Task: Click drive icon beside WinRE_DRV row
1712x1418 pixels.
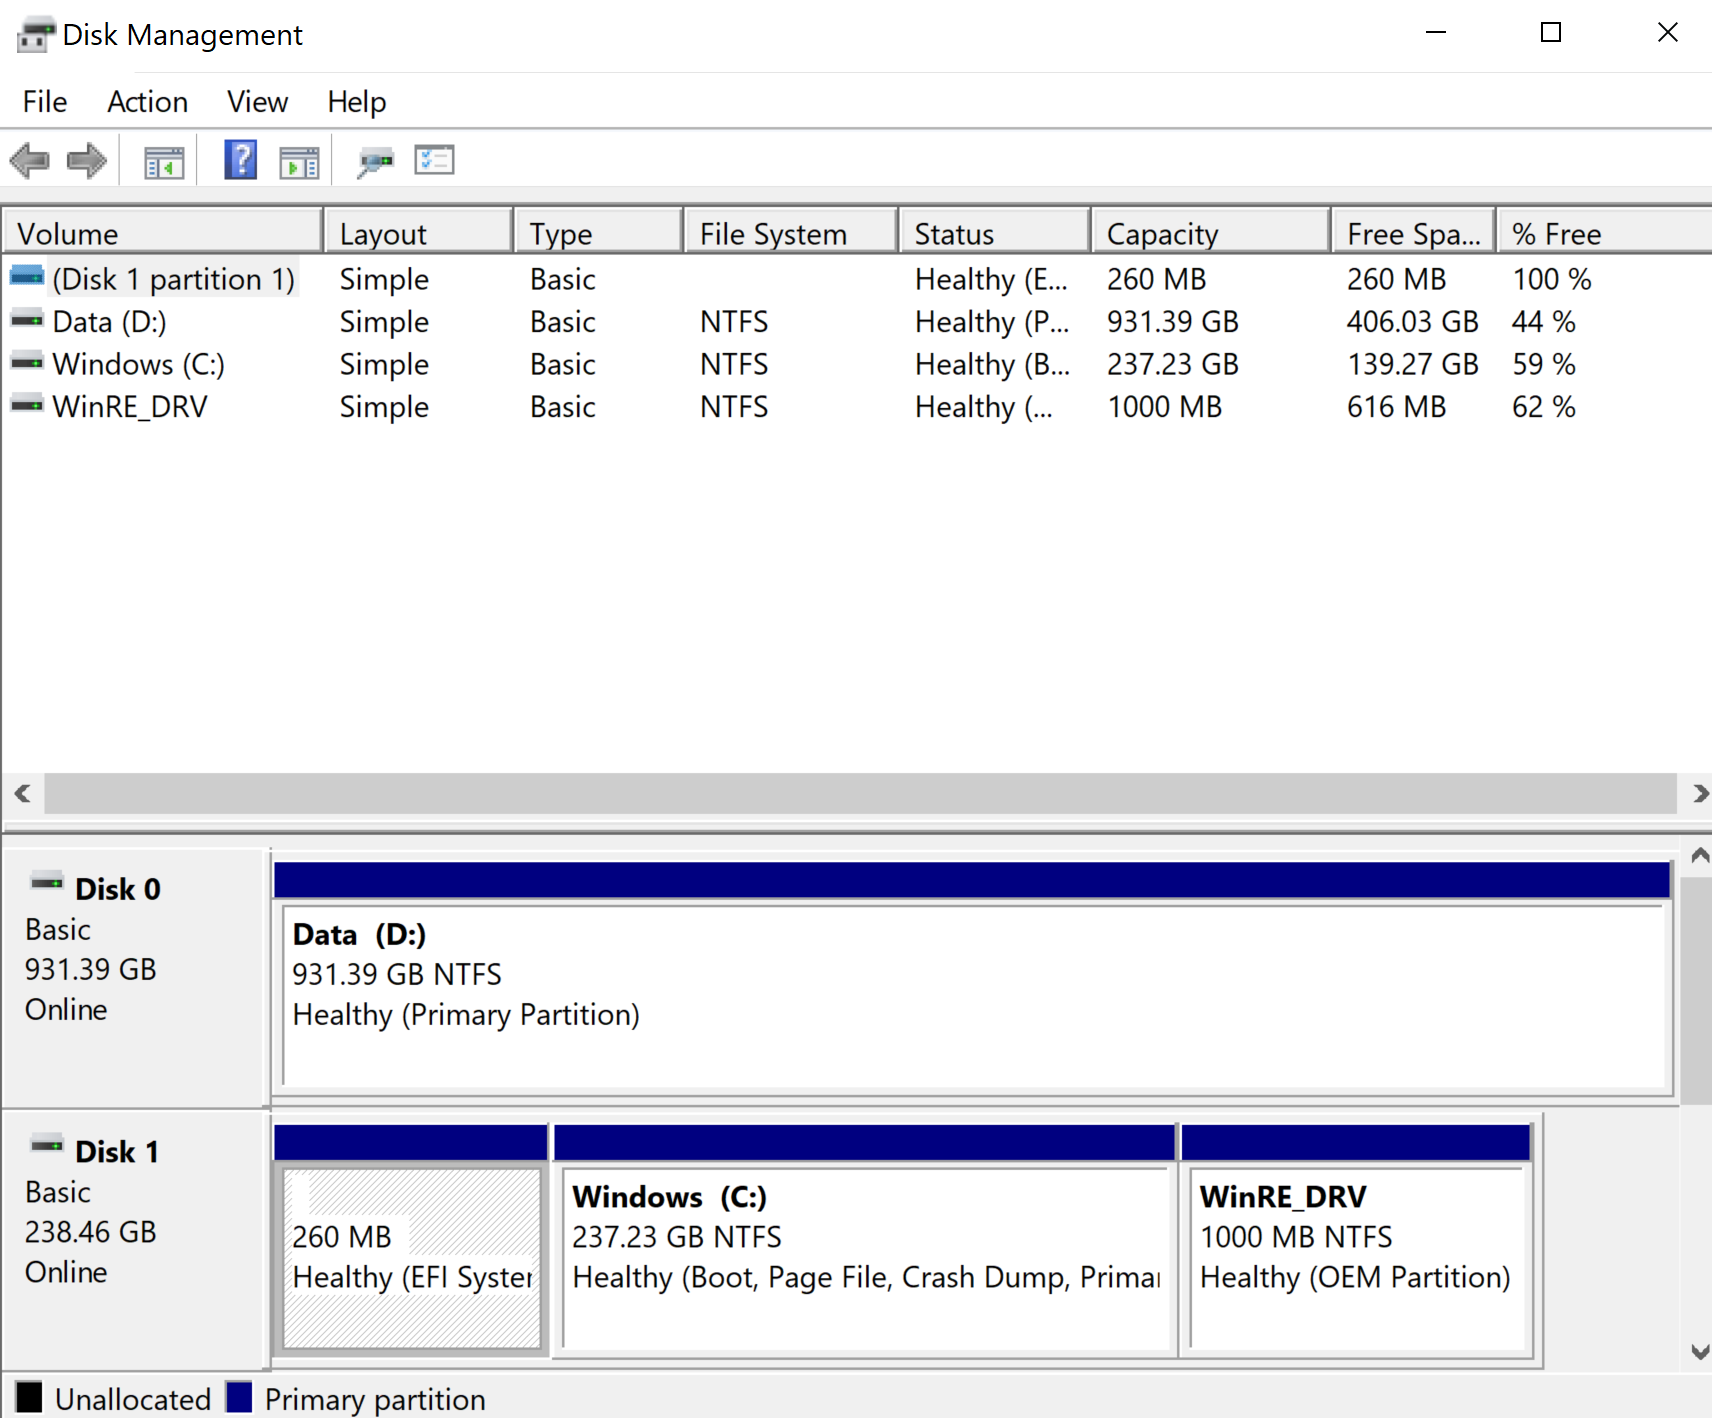Action: [x=27, y=405]
